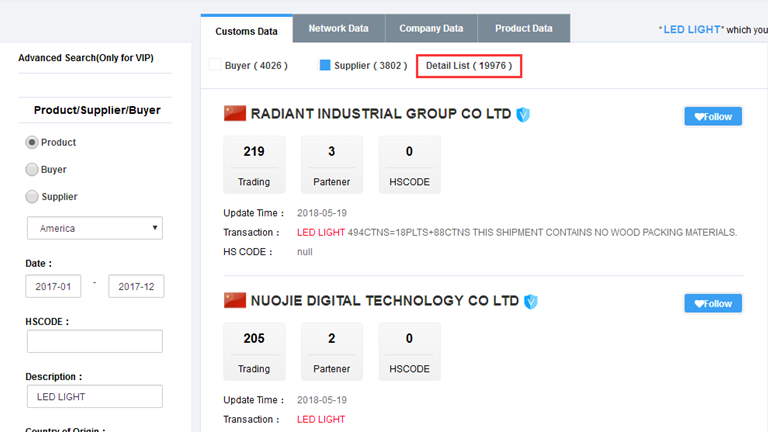Click the end date field 2017-12
The width and height of the screenshot is (768, 433).
[x=136, y=286]
